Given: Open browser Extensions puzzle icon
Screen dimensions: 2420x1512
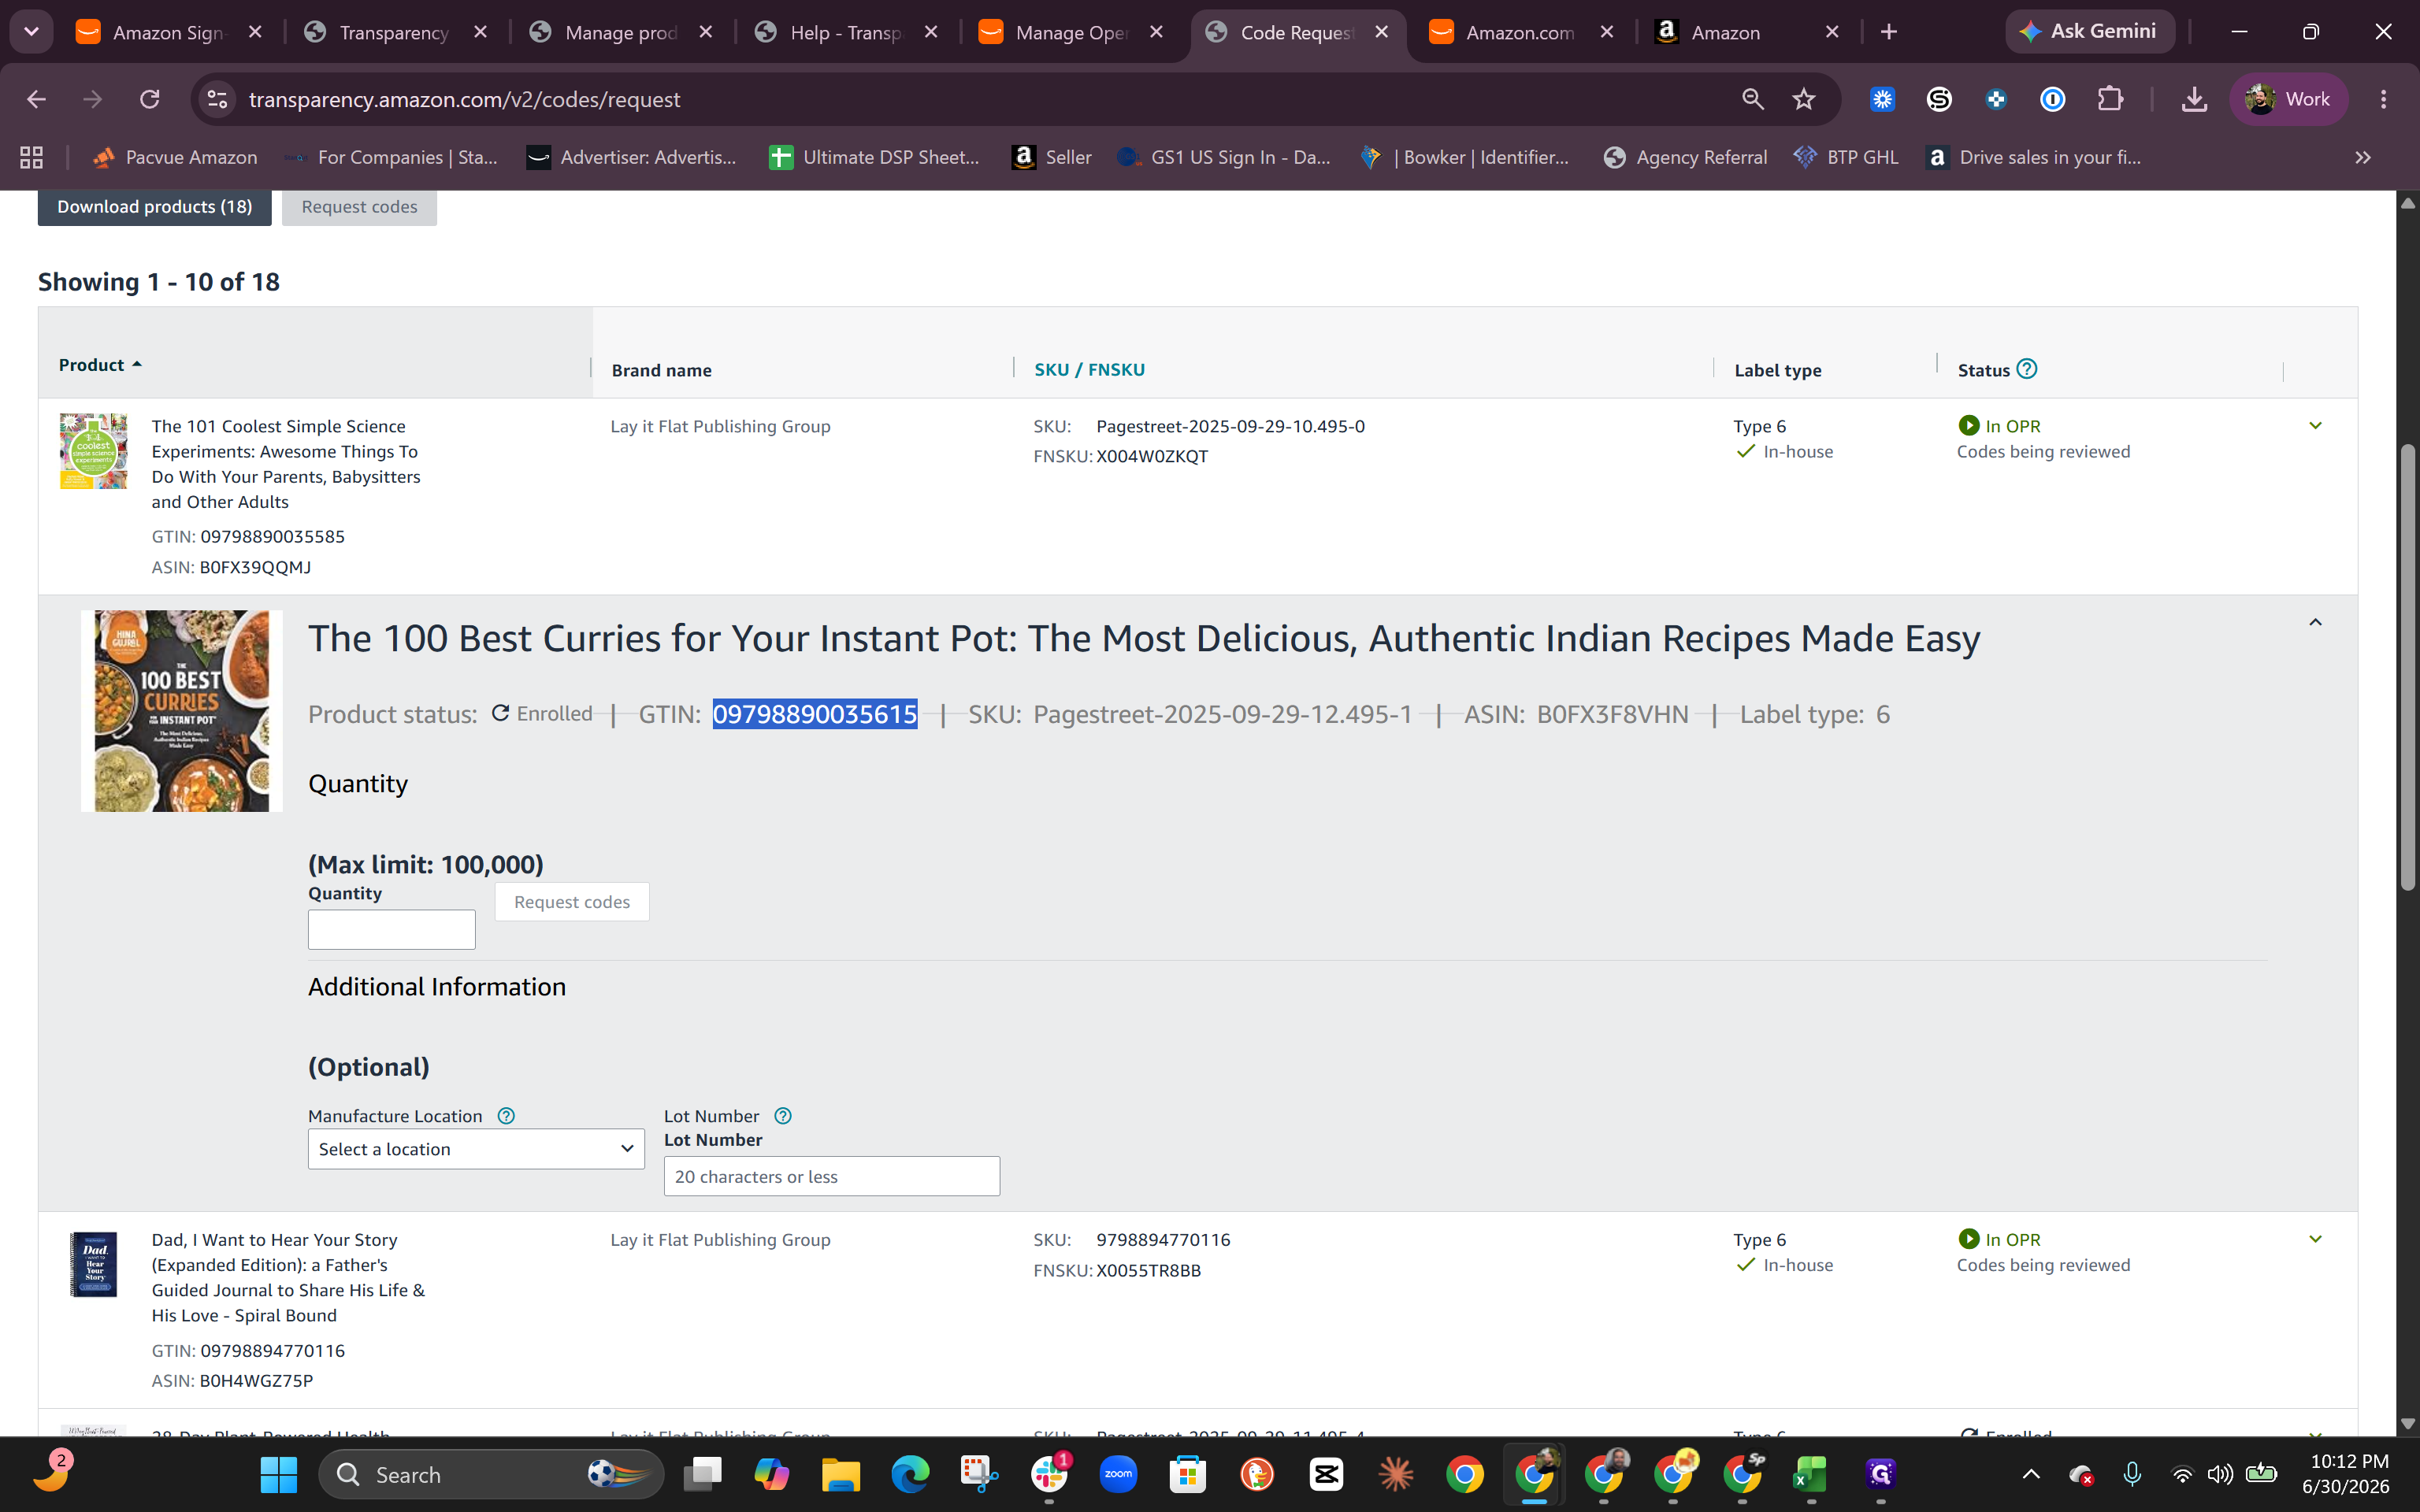Looking at the screenshot, I should 2110,99.
